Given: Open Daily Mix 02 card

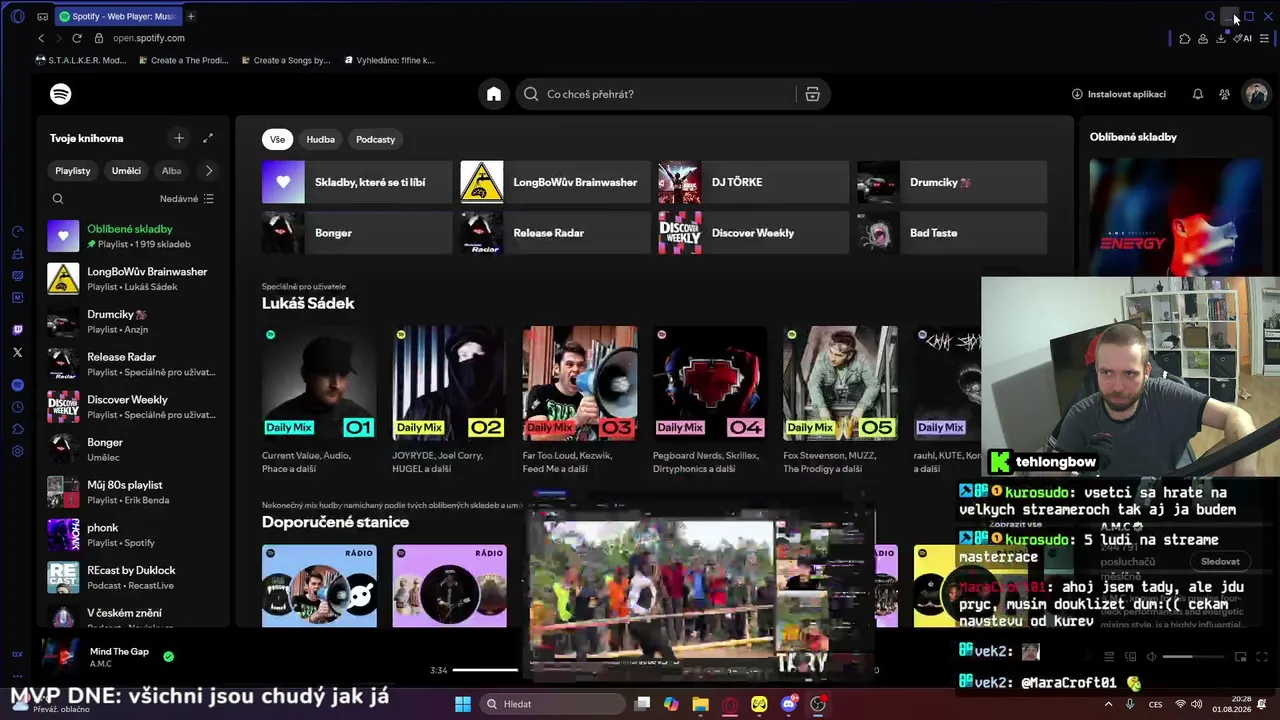Looking at the screenshot, I should click(449, 400).
